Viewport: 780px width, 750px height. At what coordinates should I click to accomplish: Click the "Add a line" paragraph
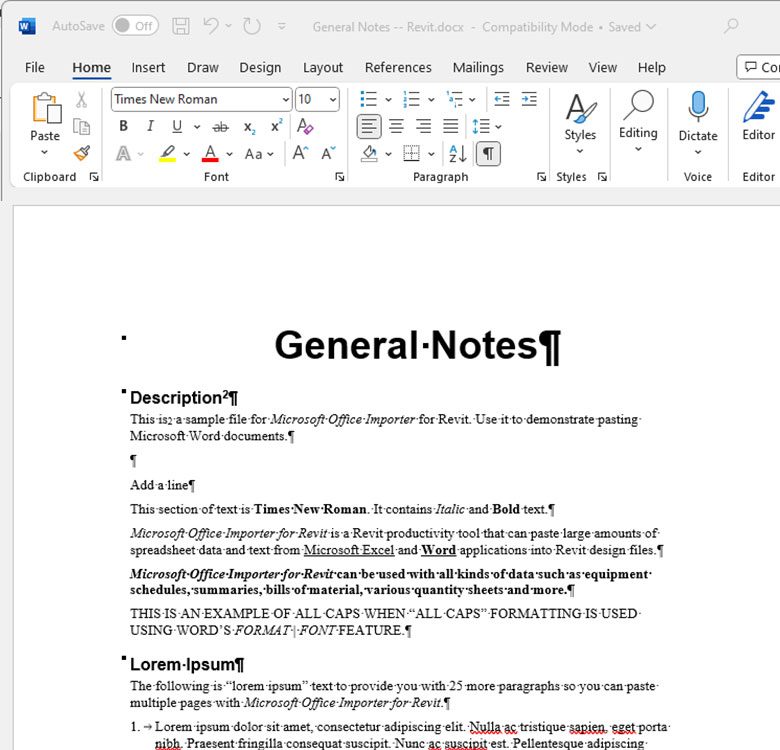click(x=159, y=485)
